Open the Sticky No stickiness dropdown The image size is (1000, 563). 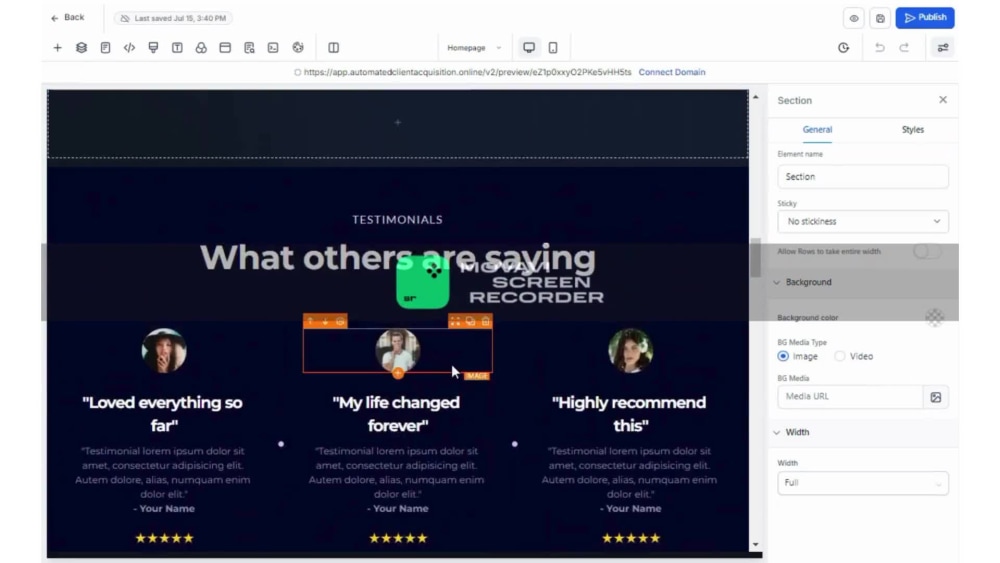(863, 222)
